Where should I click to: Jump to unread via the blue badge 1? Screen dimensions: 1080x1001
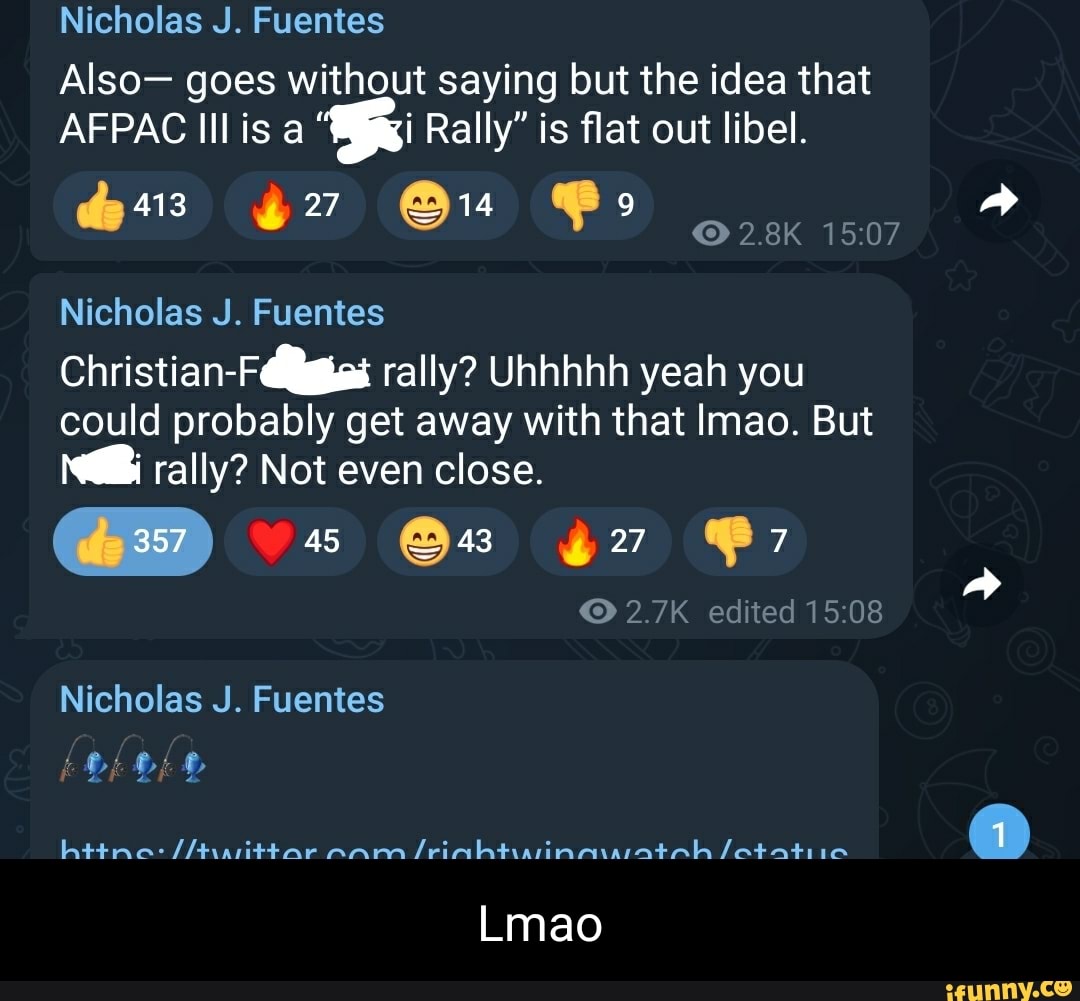pos(999,832)
